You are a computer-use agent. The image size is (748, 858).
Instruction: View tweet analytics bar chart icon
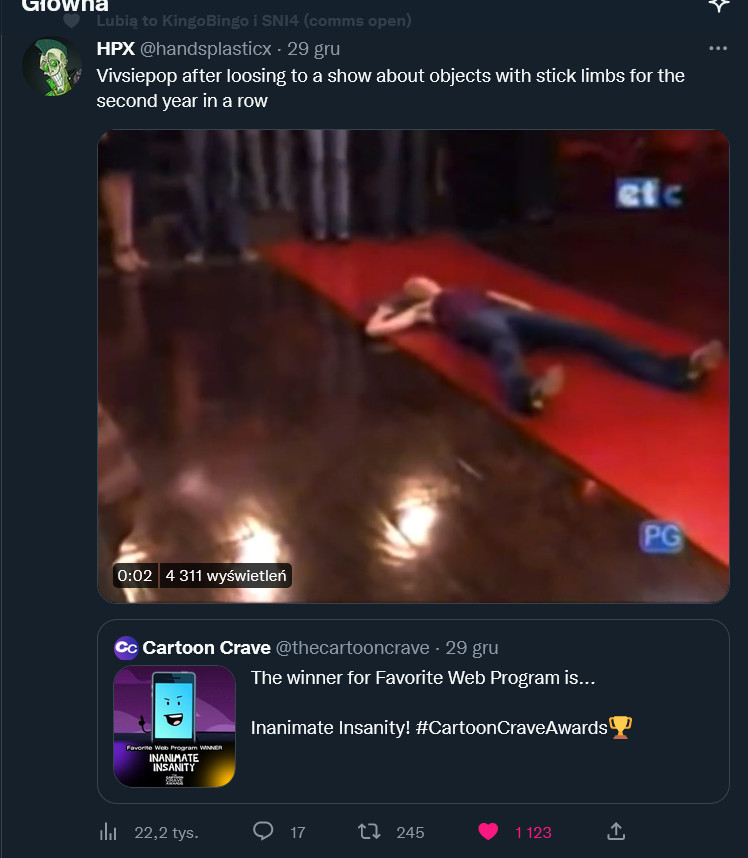coord(109,832)
